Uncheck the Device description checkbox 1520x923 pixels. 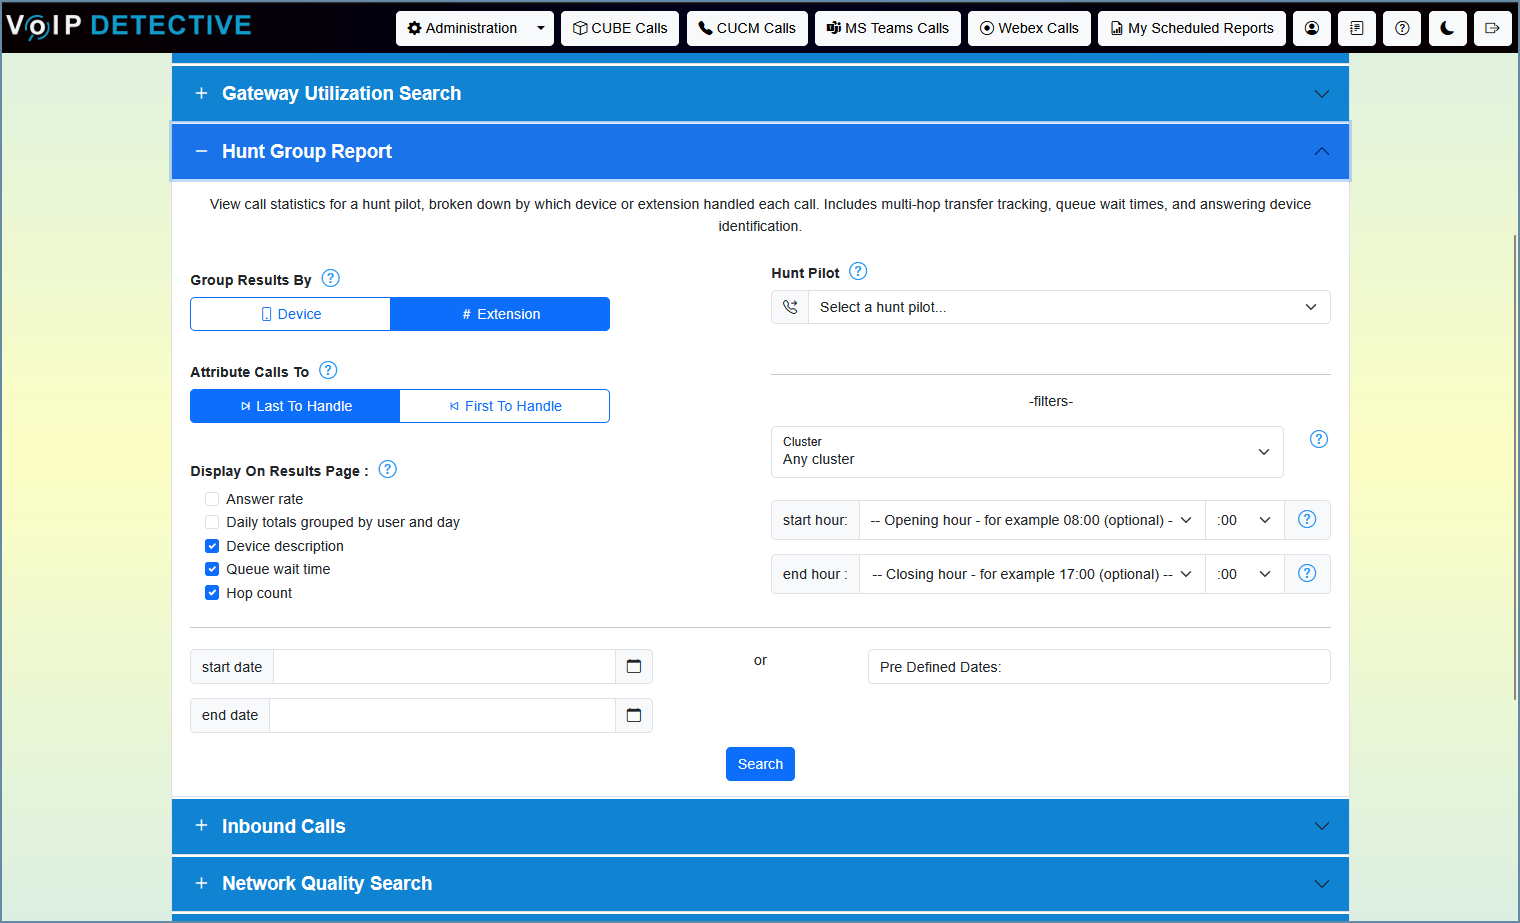coord(212,546)
